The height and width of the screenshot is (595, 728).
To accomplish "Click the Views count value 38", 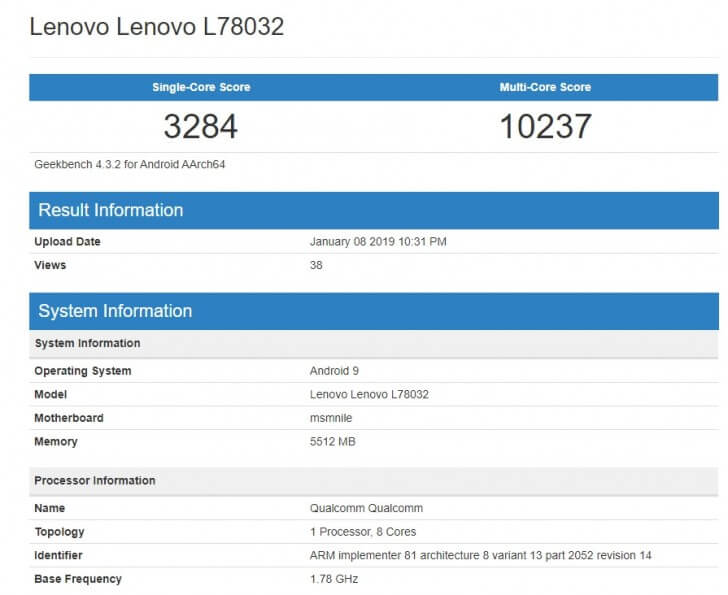I will pyautogui.click(x=317, y=265).
